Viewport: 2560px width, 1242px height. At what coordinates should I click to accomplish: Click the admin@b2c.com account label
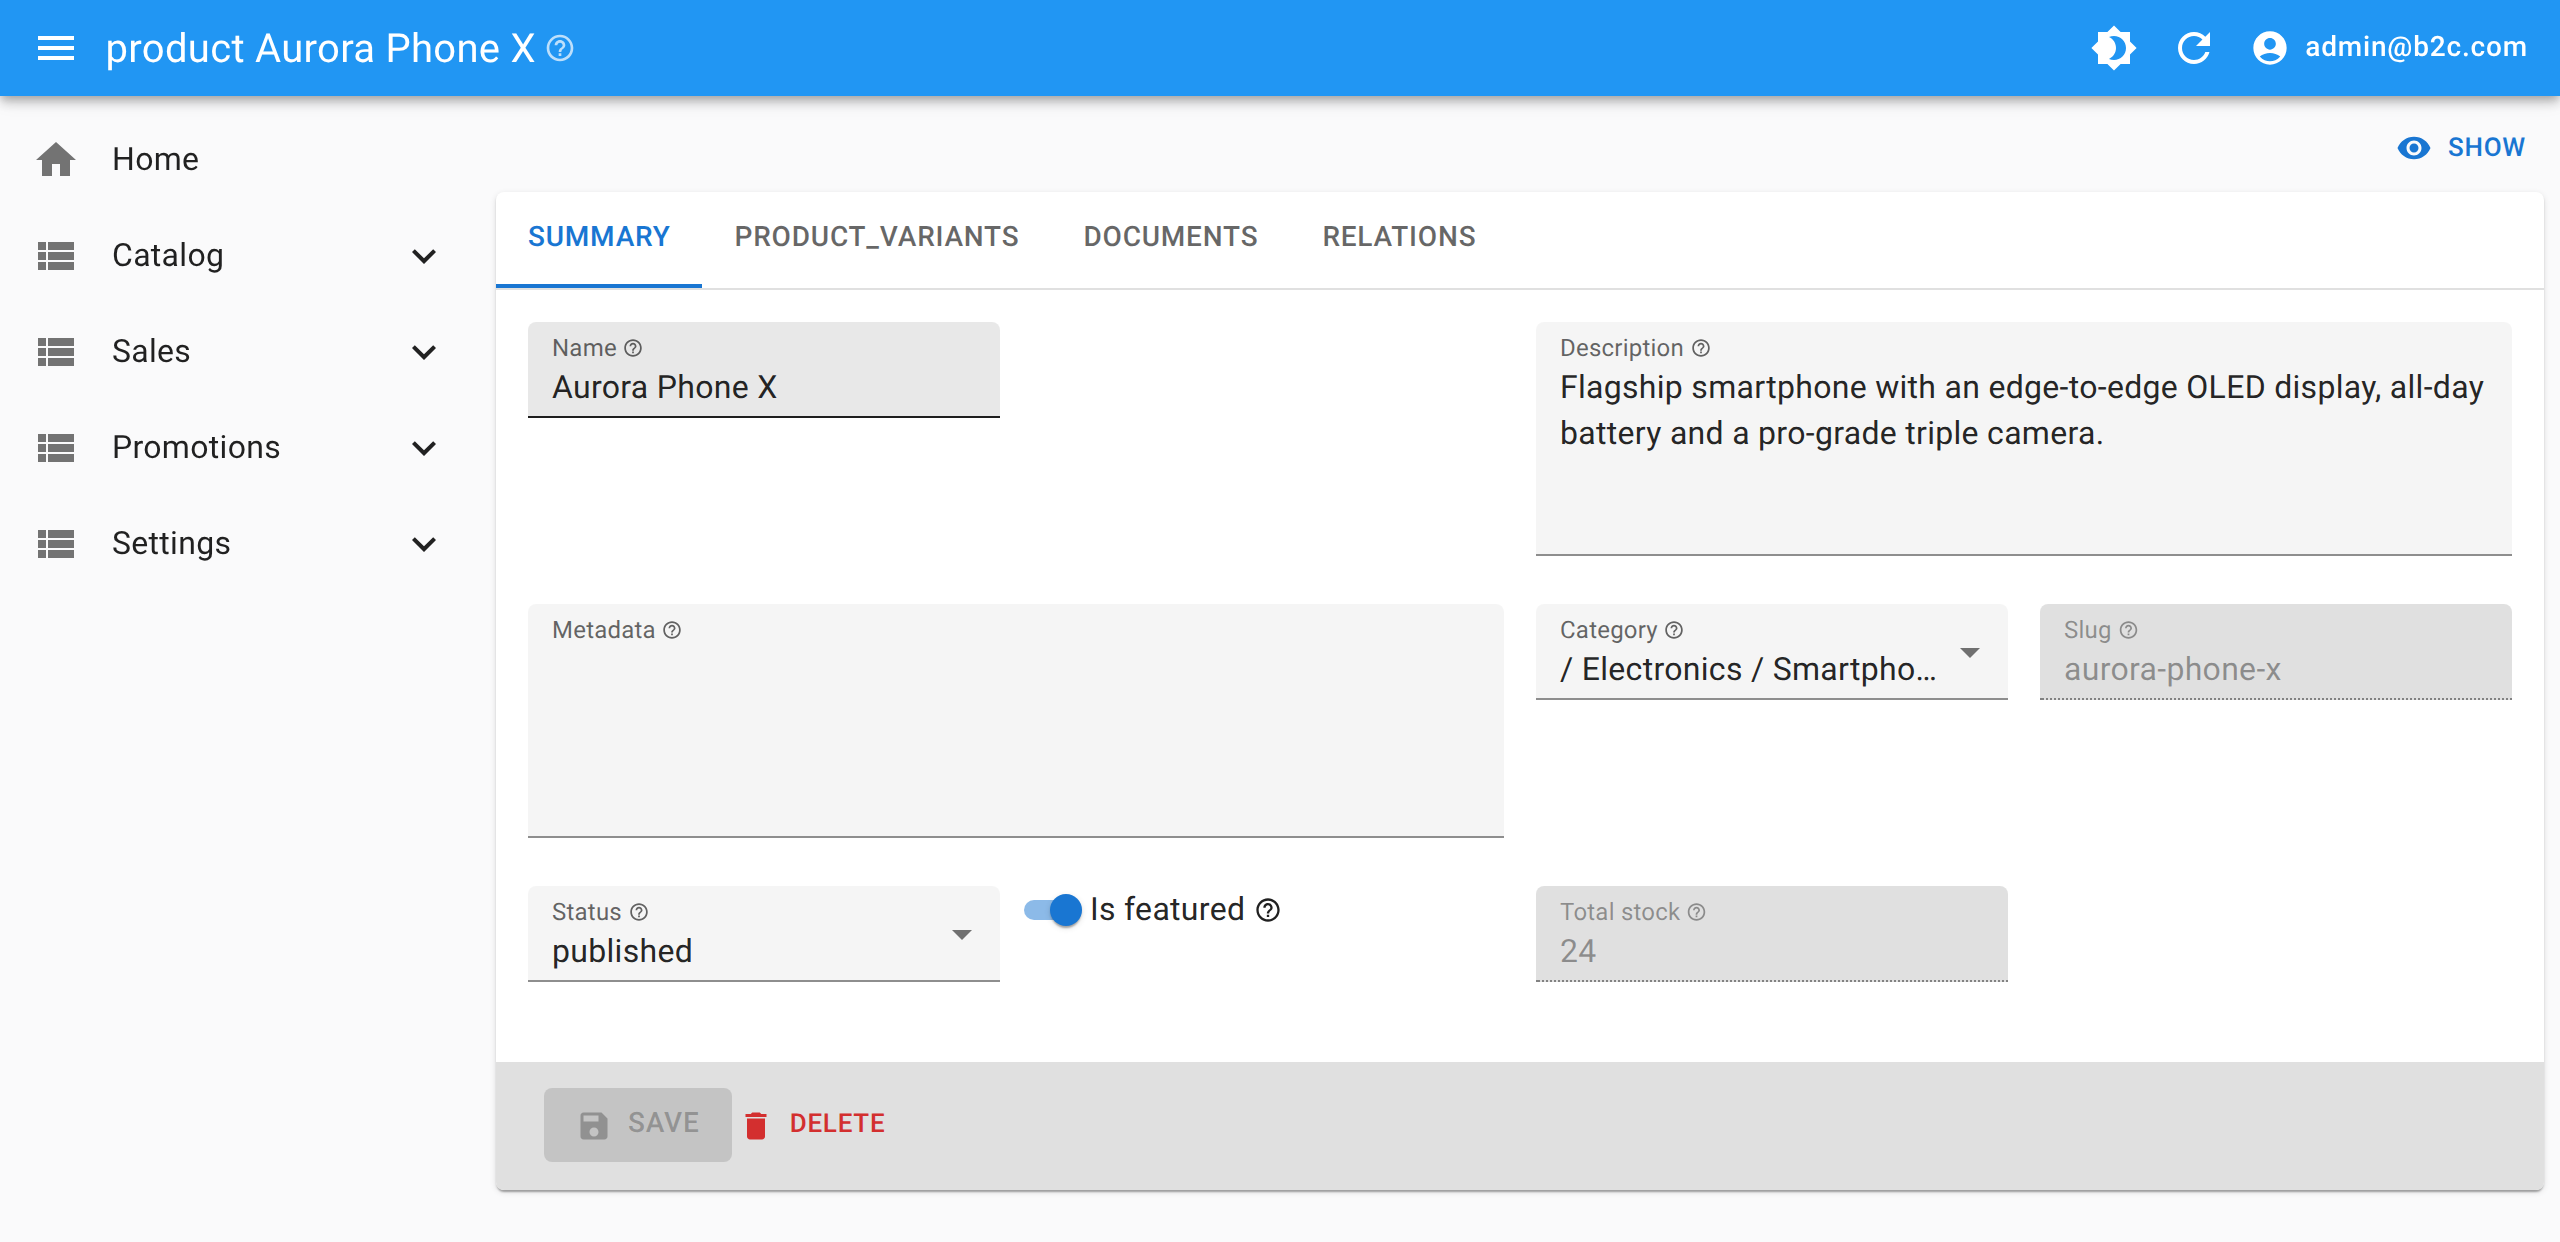tap(2416, 47)
